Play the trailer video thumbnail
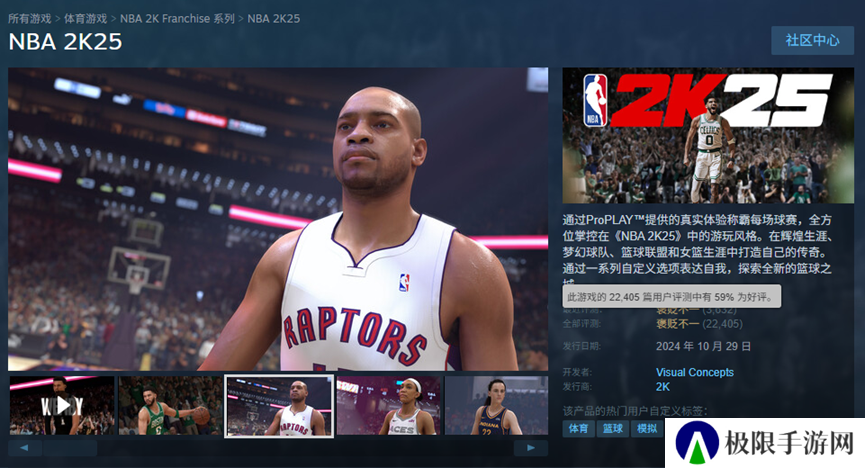 62,405
